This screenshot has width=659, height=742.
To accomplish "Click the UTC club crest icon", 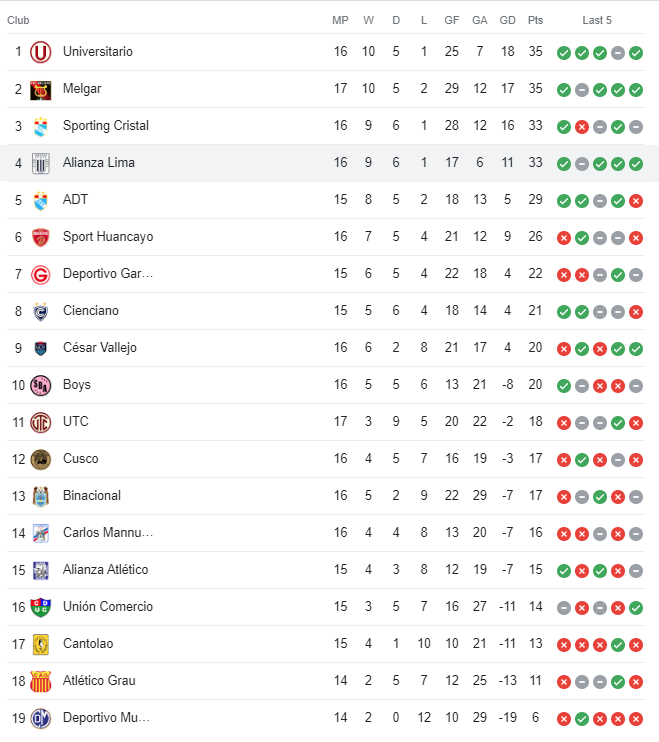I will pyautogui.click(x=40, y=422).
